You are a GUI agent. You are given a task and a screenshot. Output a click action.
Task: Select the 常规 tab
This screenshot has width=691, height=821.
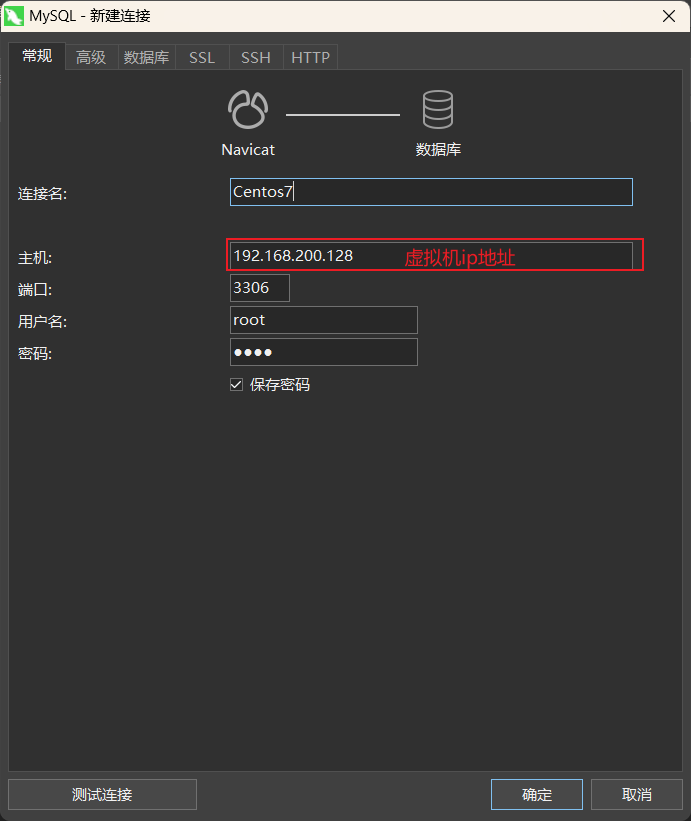[x=37, y=56]
